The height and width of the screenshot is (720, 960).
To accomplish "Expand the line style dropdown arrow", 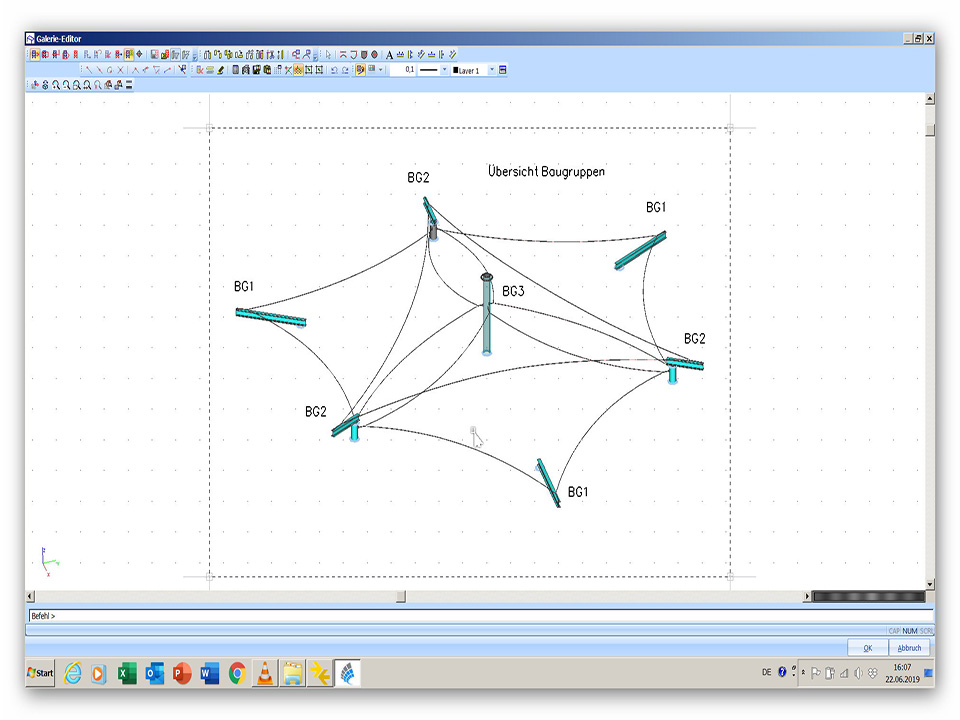I will (444, 70).
